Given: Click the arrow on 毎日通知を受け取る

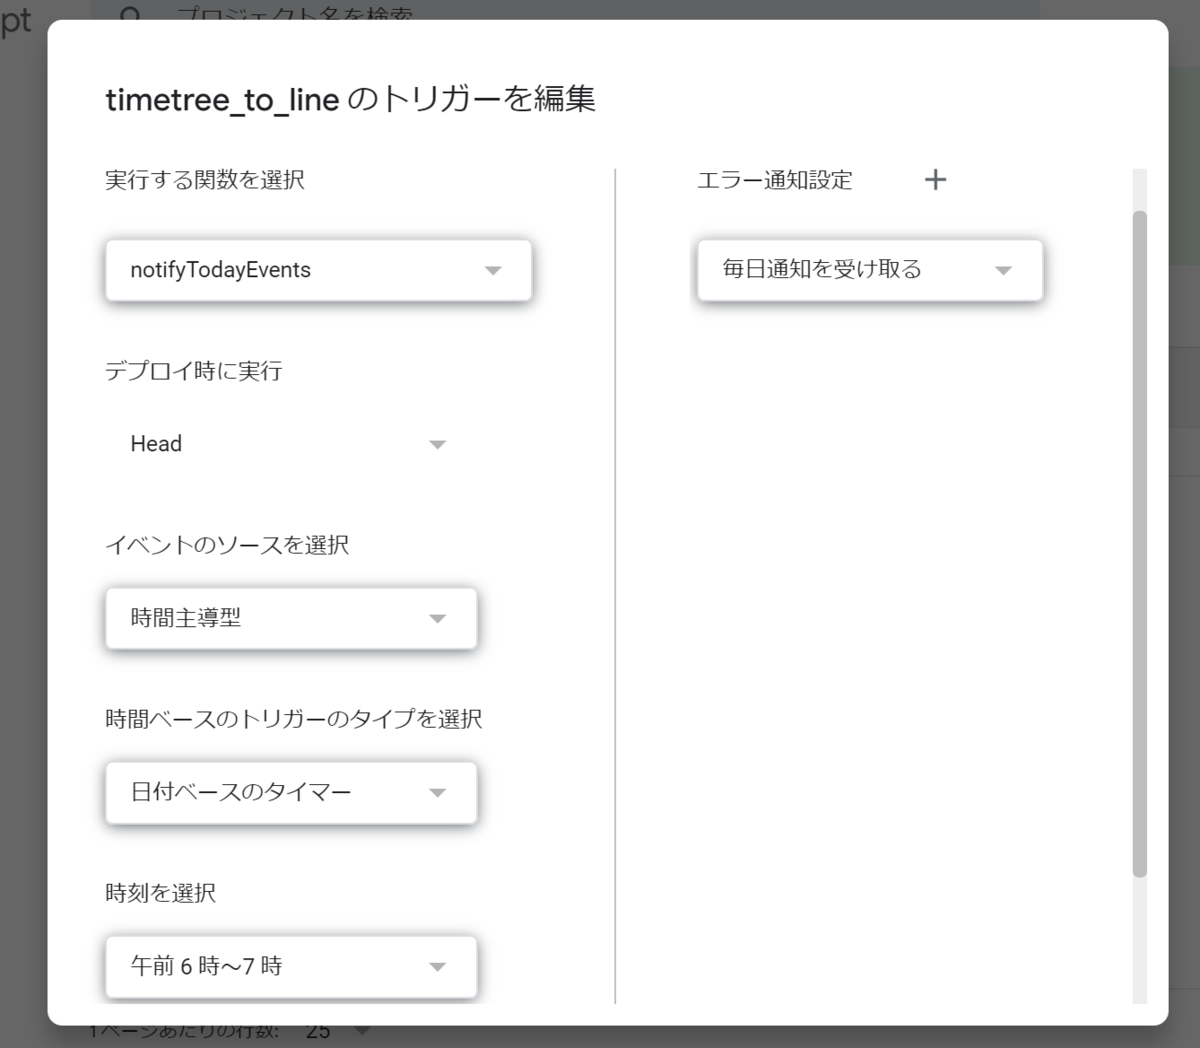Looking at the screenshot, I should [x=1004, y=270].
